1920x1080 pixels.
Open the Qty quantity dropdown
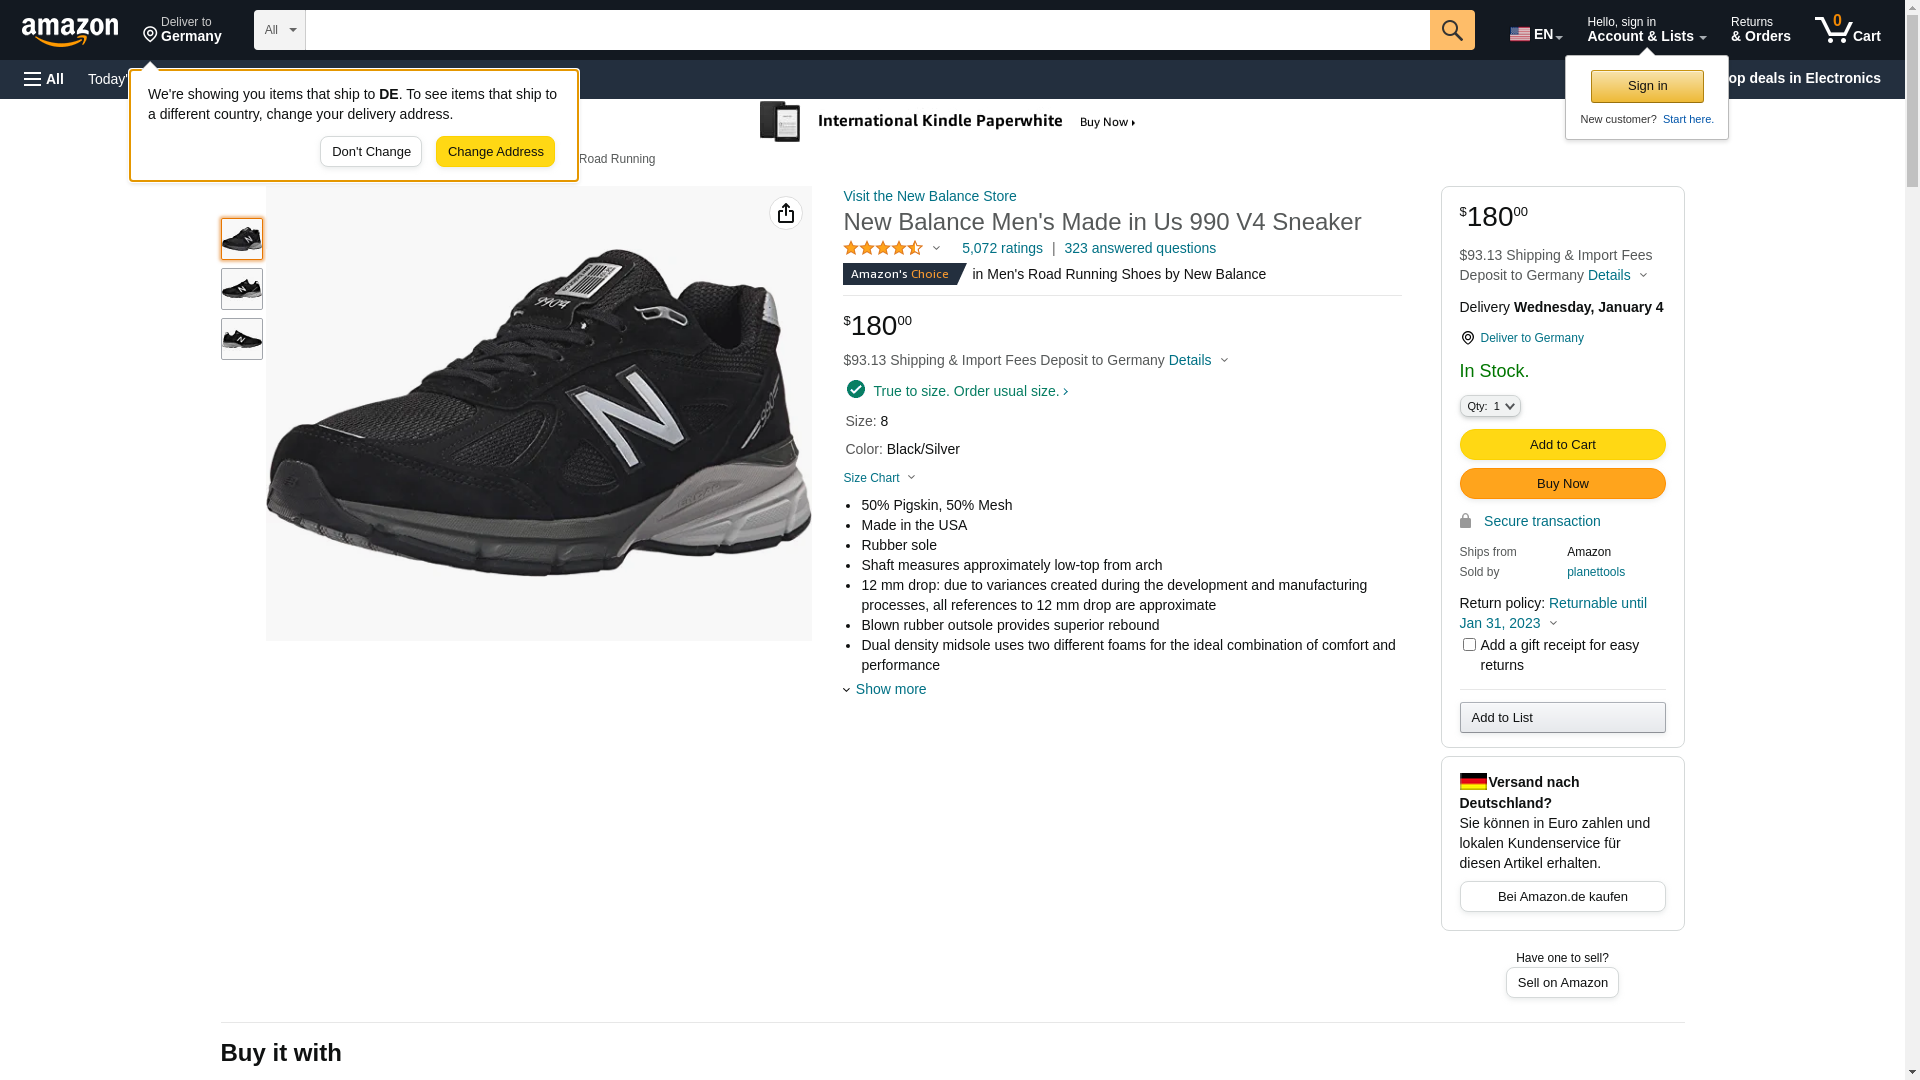coord(1490,406)
